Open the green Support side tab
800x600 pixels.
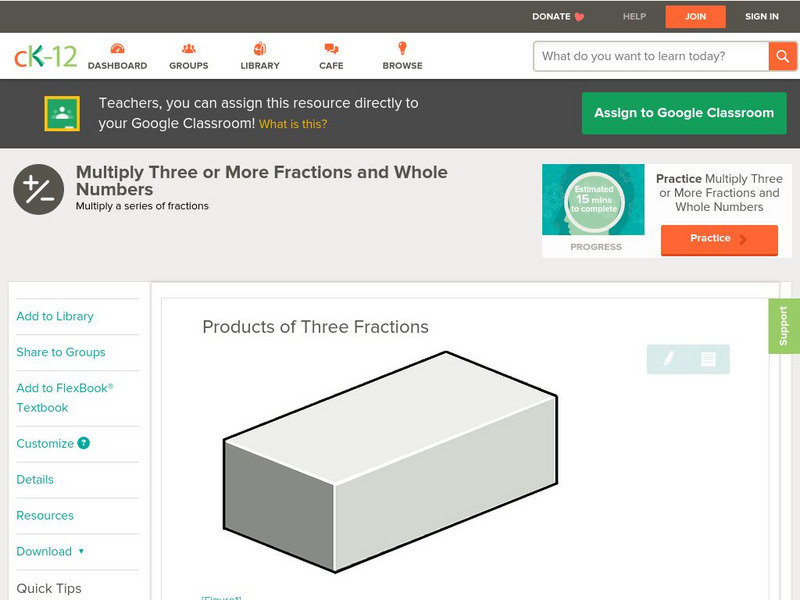(784, 326)
